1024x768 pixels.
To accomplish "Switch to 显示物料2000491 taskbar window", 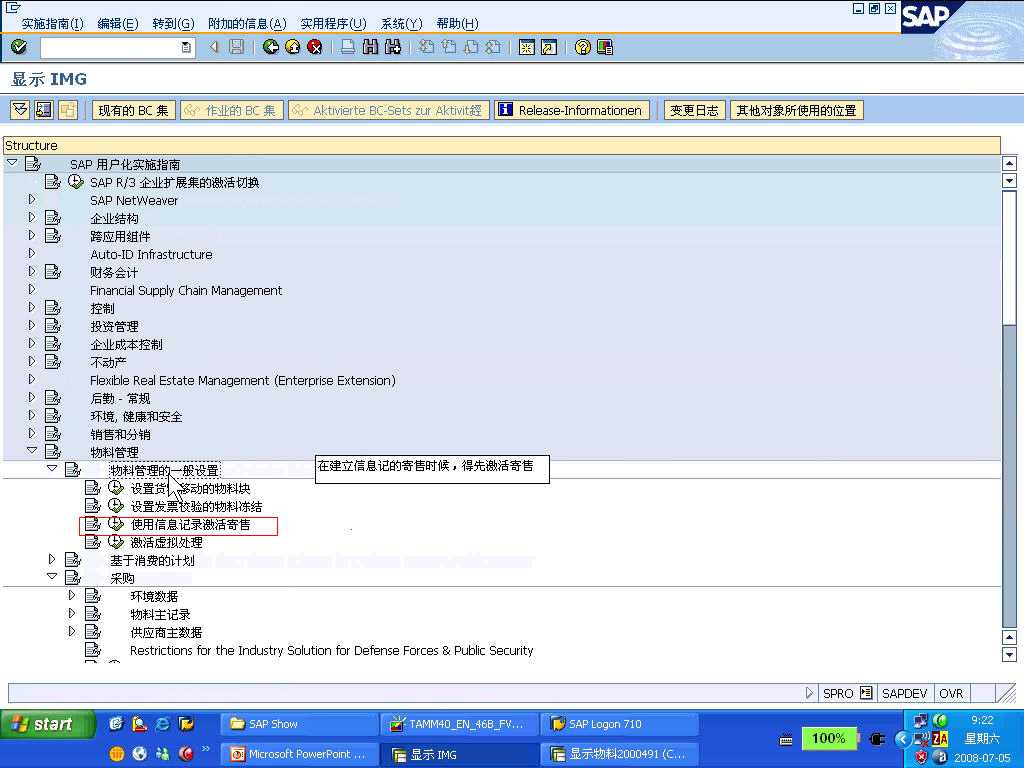I will (x=619, y=754).
